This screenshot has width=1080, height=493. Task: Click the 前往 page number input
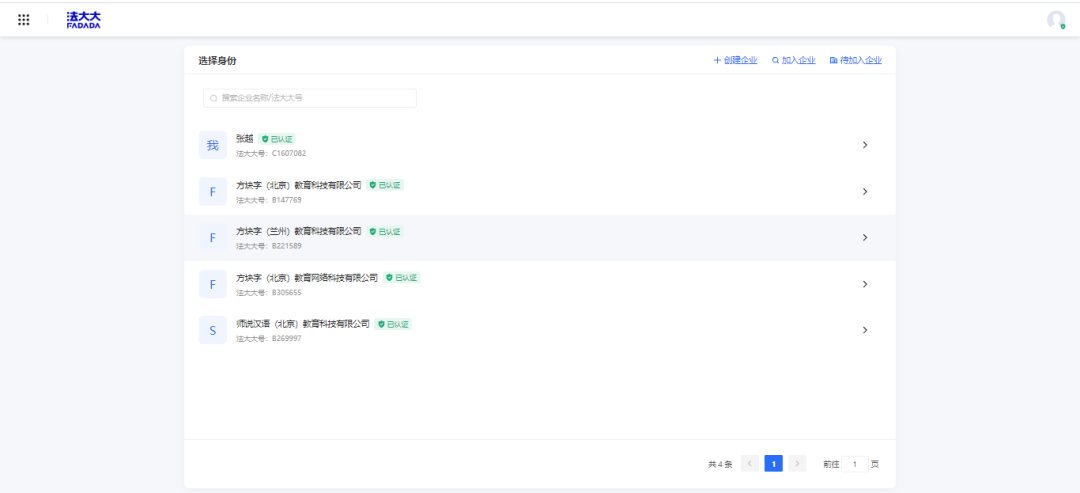855,464
